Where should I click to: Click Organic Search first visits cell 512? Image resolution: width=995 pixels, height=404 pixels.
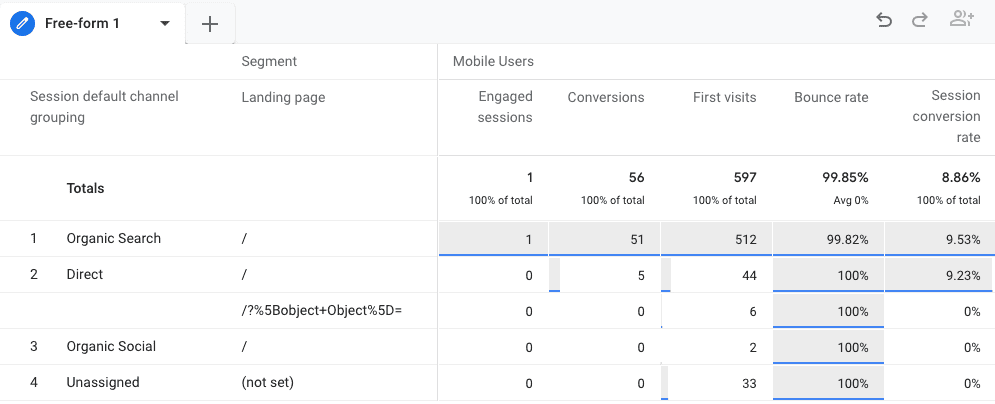716,239
